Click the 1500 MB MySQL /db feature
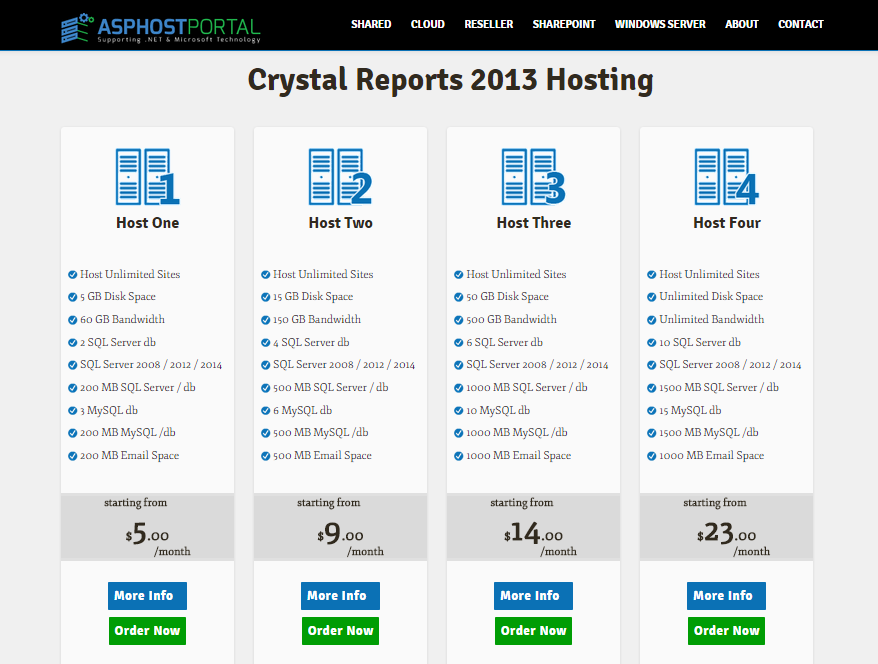This screenshot has width=878, height=664. 709,433
